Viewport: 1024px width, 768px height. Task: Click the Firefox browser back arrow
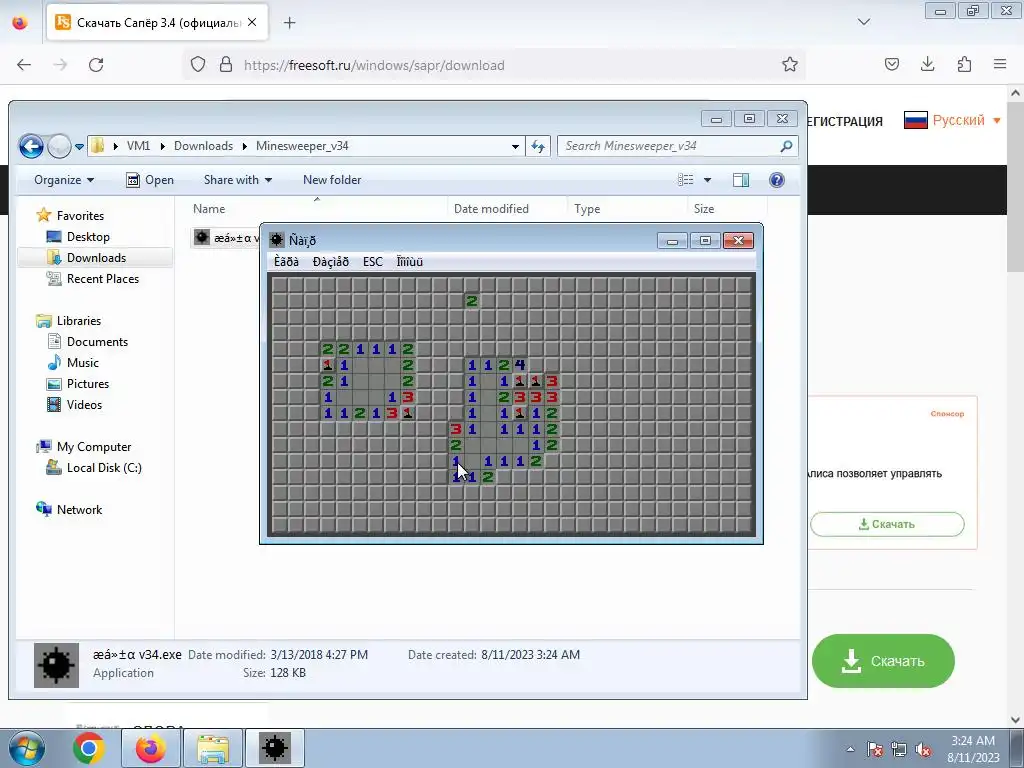pos(24,65)
